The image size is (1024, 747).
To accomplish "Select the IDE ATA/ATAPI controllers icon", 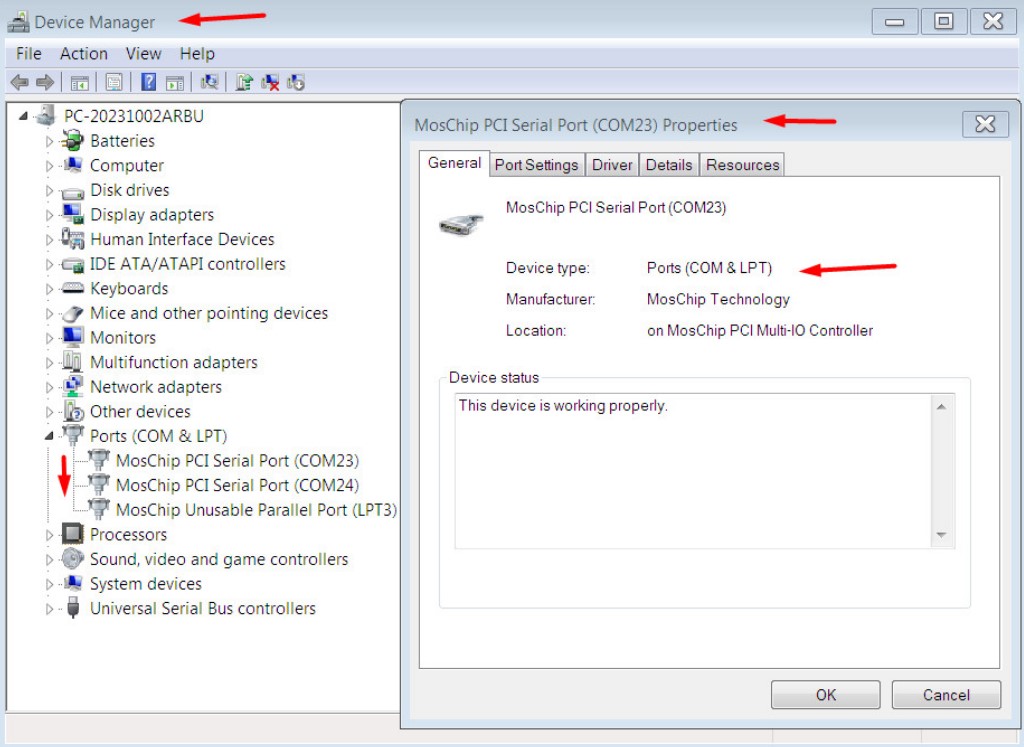I will click(72, 265).
